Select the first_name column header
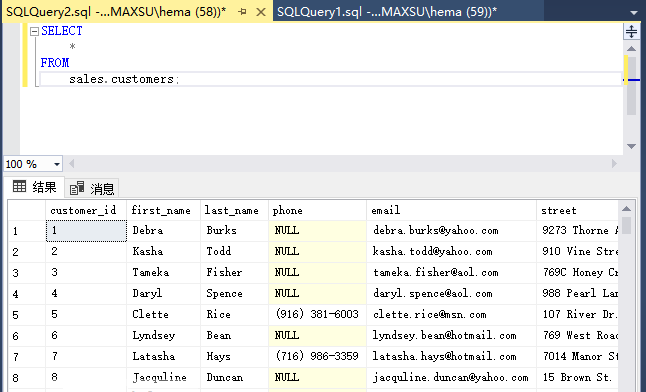The image size is (646, 392). (164, 210)
